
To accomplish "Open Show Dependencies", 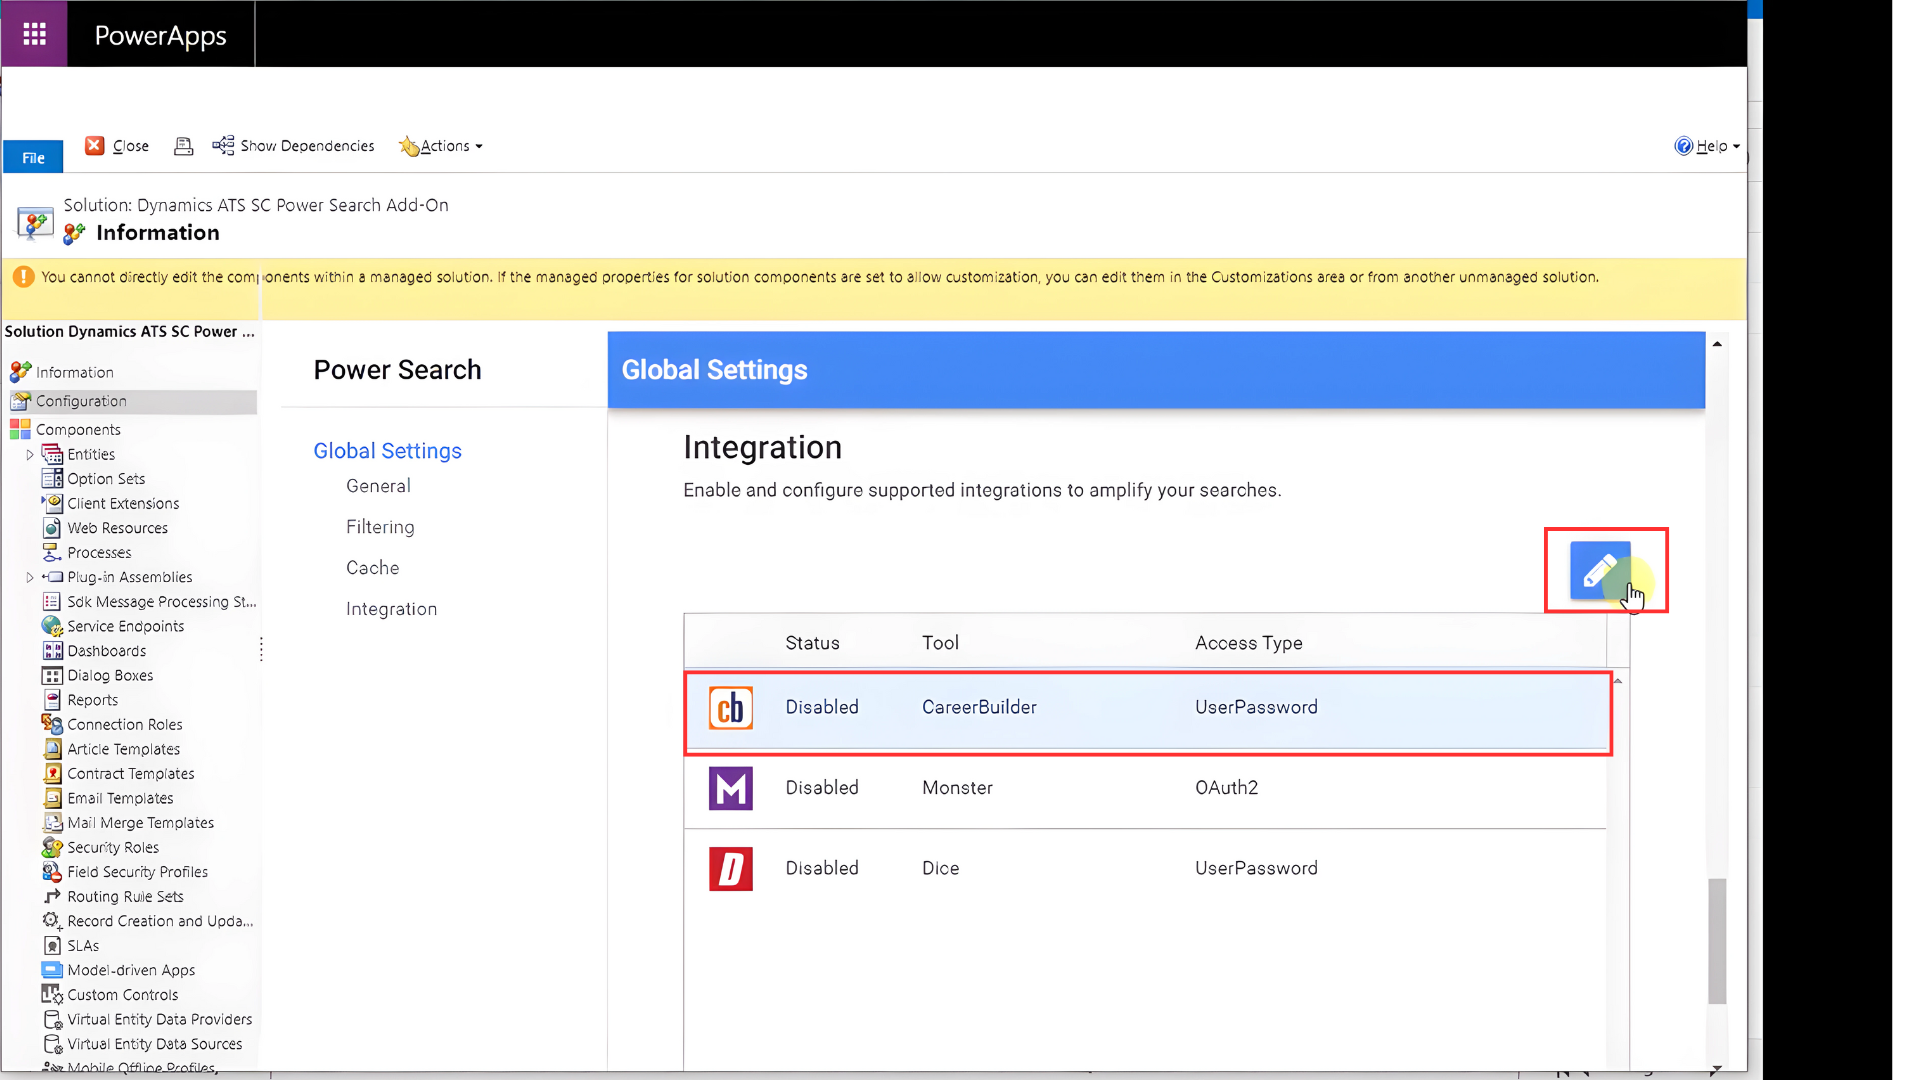I will click(x=293, y=146).
